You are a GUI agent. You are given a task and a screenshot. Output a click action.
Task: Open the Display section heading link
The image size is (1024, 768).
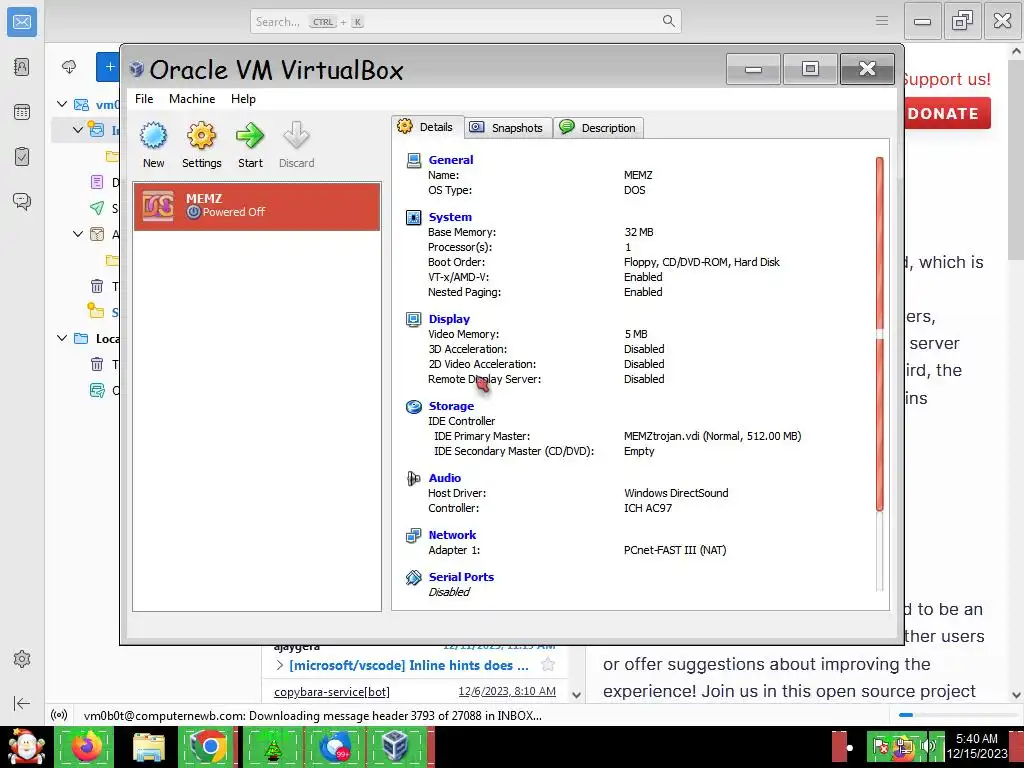pyautogui.click(x=449, y=319)
